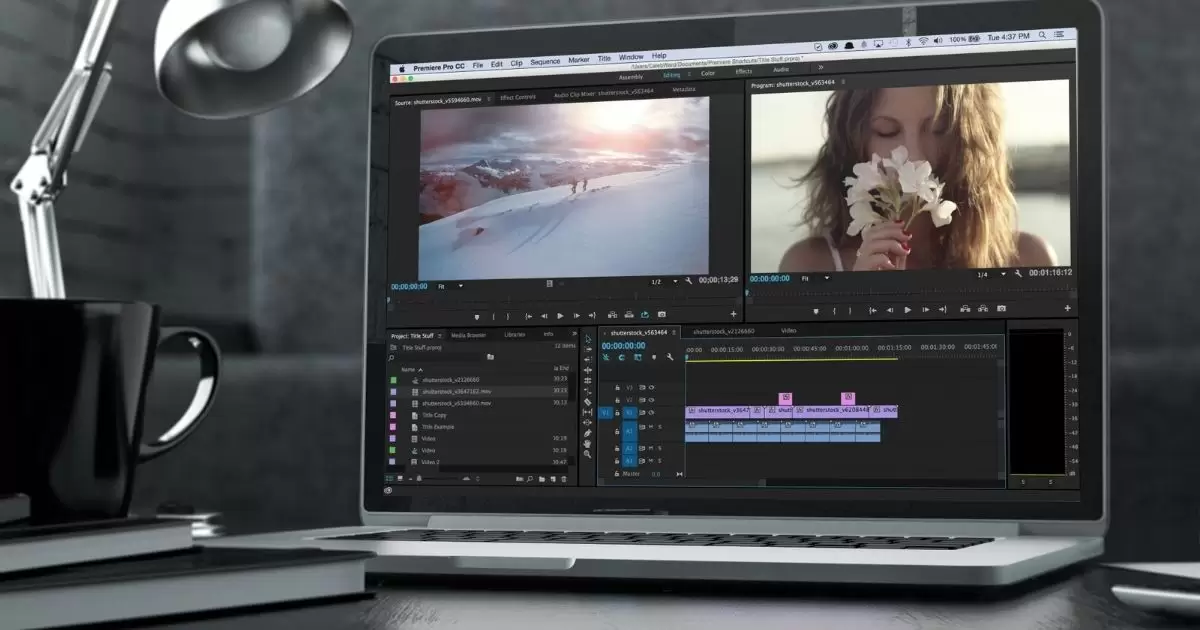Select shutterstock_v3647102.mov in Project panel
Viewport: 1200px width, 630px height.
coord(456,391)
